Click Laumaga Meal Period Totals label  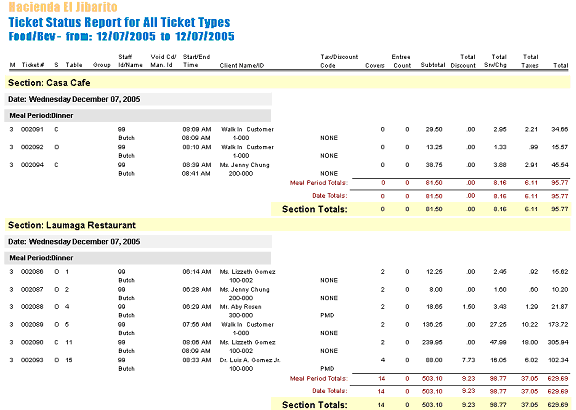pyautogui.click(x=318, y=378)
